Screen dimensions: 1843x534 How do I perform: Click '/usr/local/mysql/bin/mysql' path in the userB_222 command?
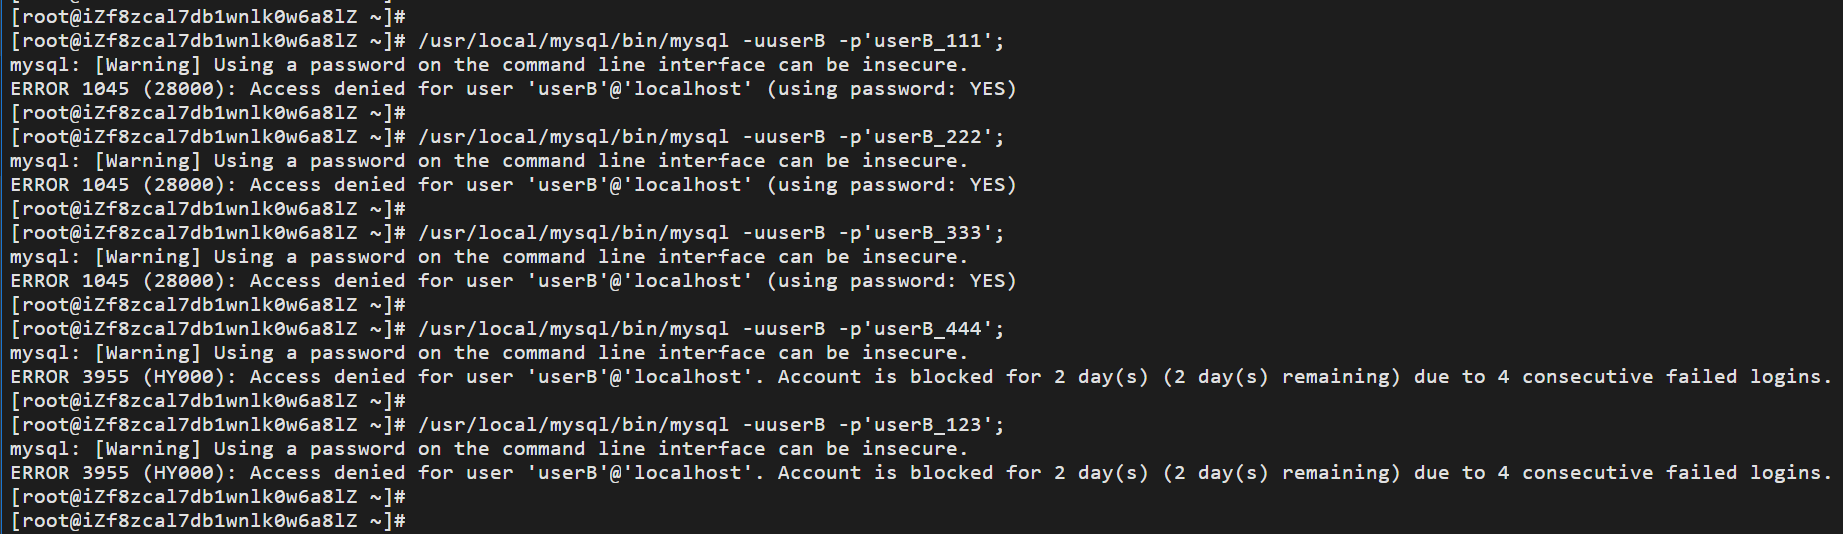click(x=574, y=137)
